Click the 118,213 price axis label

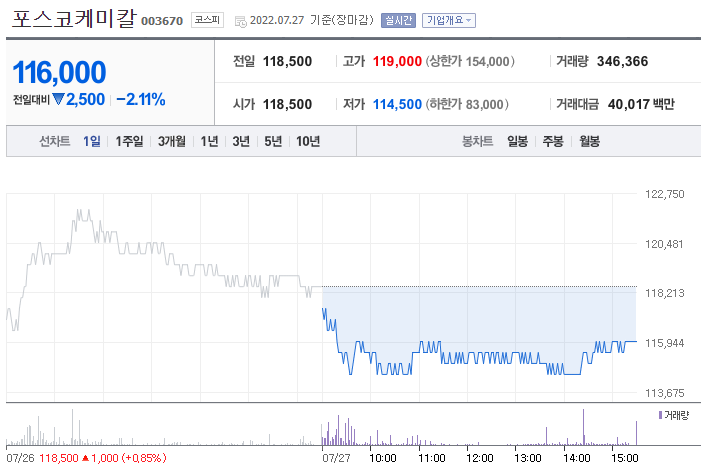[x=664, y=293]
